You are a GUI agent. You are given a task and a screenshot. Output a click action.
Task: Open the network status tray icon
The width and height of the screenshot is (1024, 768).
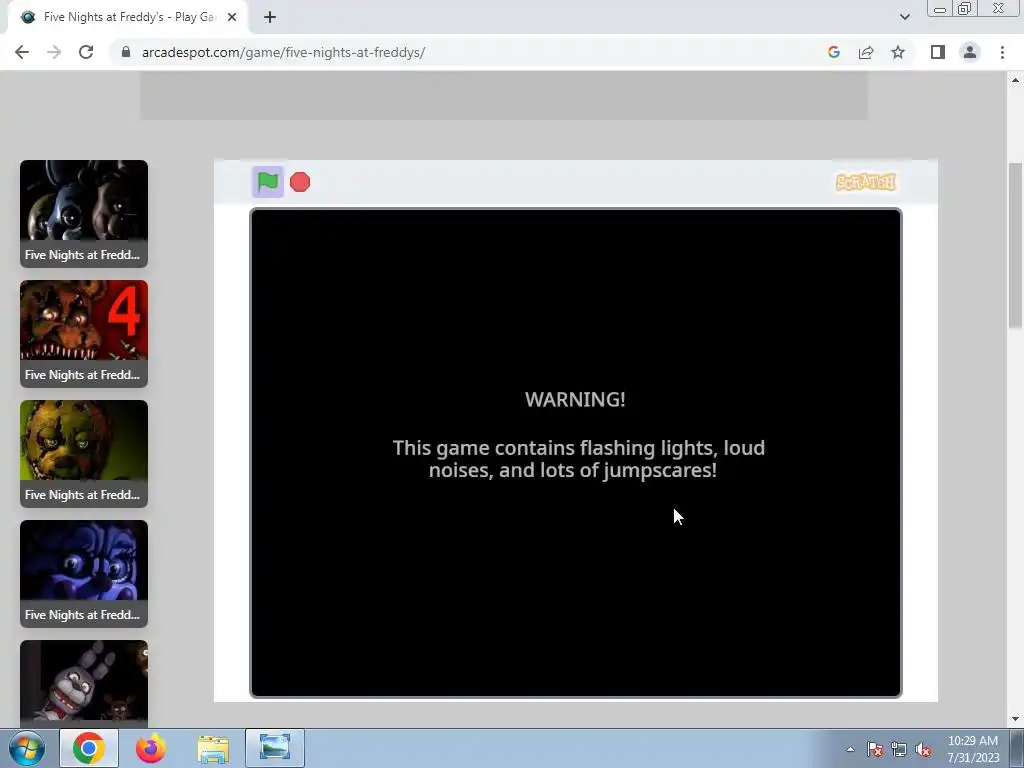pyautogui.click(x=899, y=750)
